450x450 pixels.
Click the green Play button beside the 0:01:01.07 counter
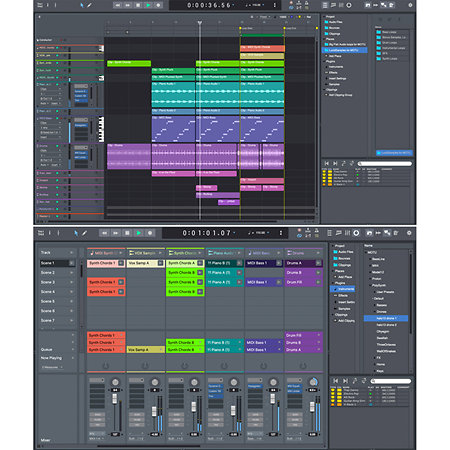139,233
